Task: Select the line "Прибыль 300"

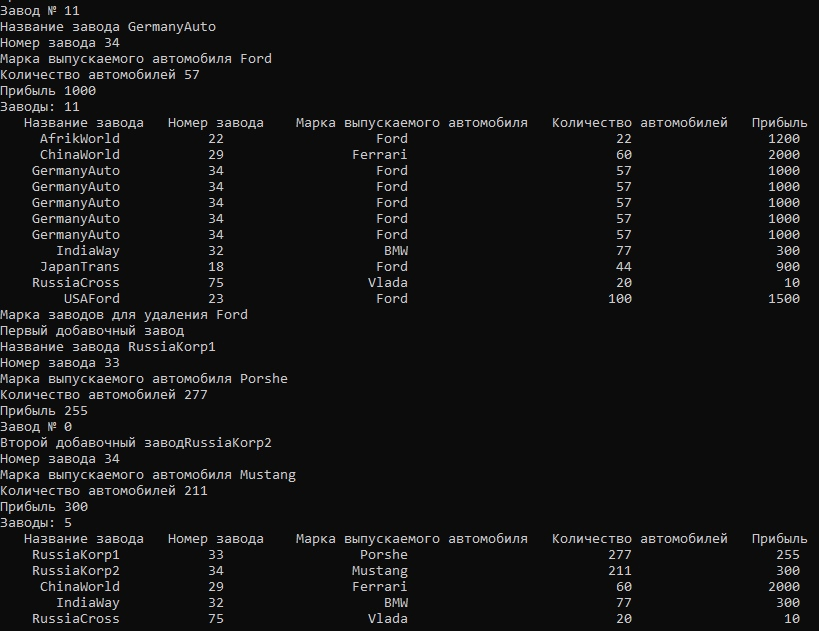Action: pos(44,507)
